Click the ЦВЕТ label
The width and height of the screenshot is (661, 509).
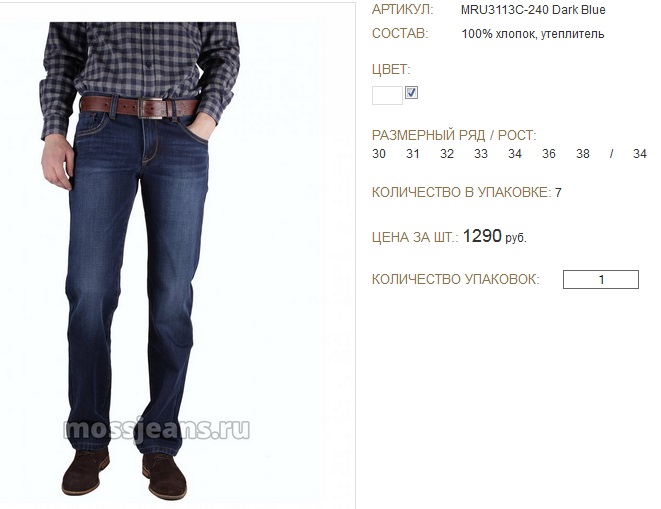click(x=391, y=69)
